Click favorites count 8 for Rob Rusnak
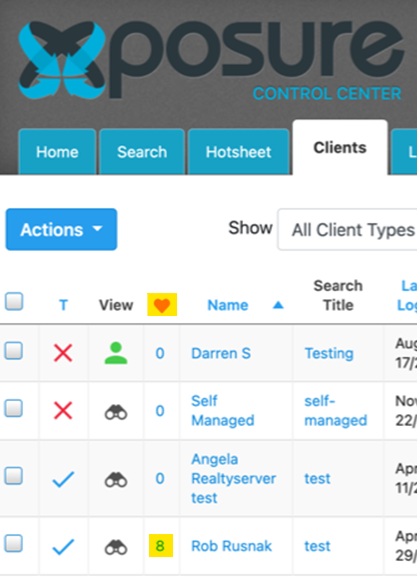 pos(161,546)
